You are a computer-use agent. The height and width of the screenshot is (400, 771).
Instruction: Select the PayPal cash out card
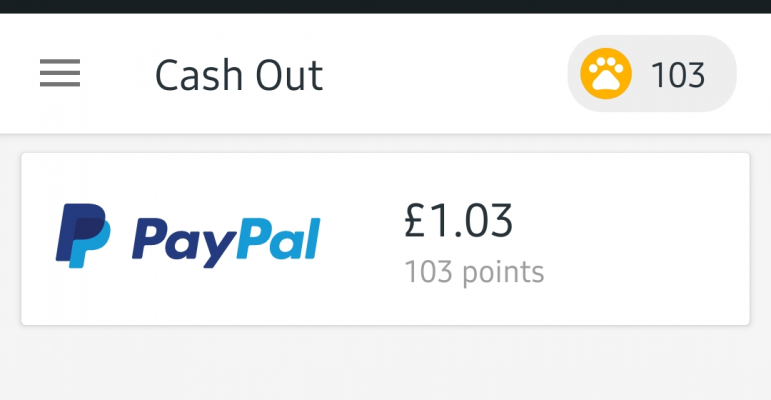[386, 239]
